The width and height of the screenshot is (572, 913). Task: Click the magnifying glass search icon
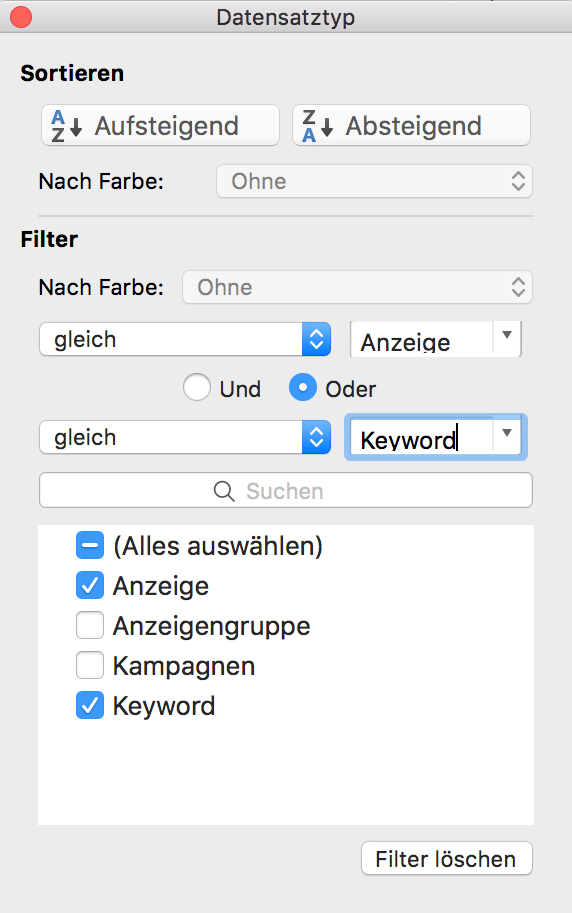tap(224, 491)
